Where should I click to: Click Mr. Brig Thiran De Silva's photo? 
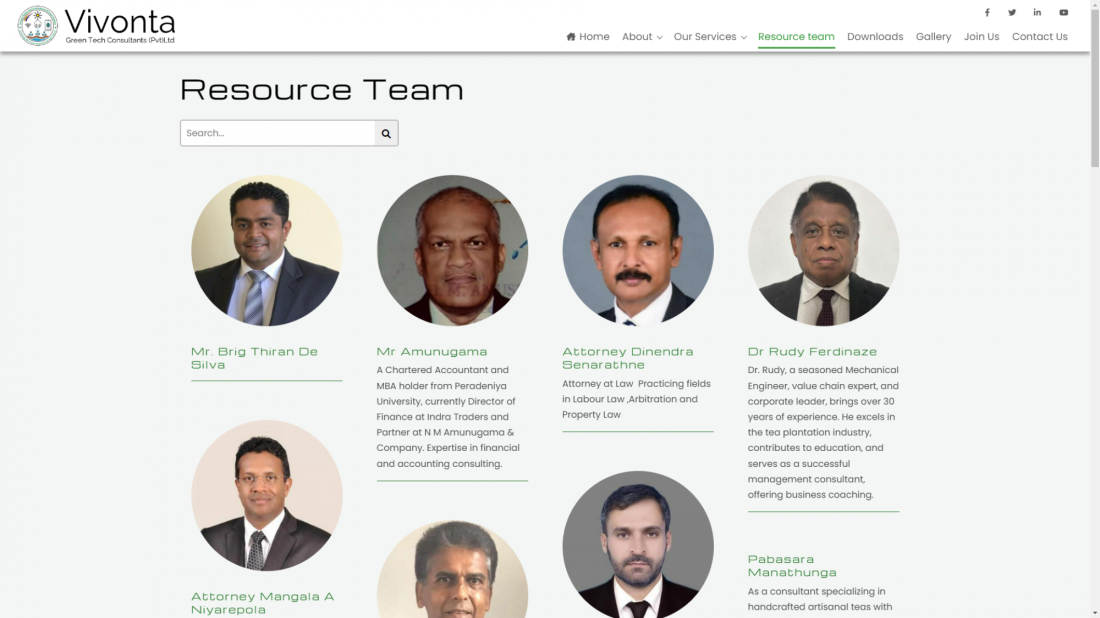pos(267,250)
